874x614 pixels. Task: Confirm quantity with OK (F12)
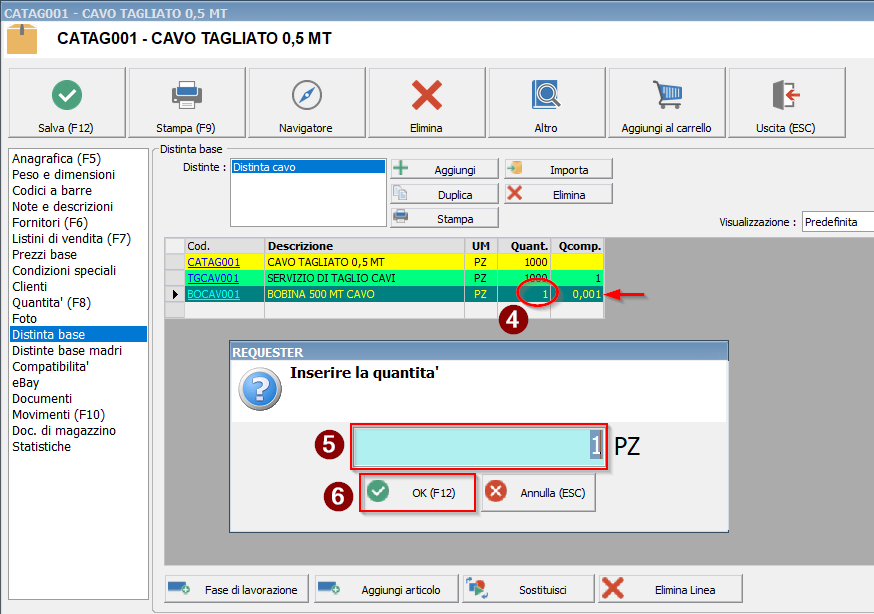(x=418, y=493)
